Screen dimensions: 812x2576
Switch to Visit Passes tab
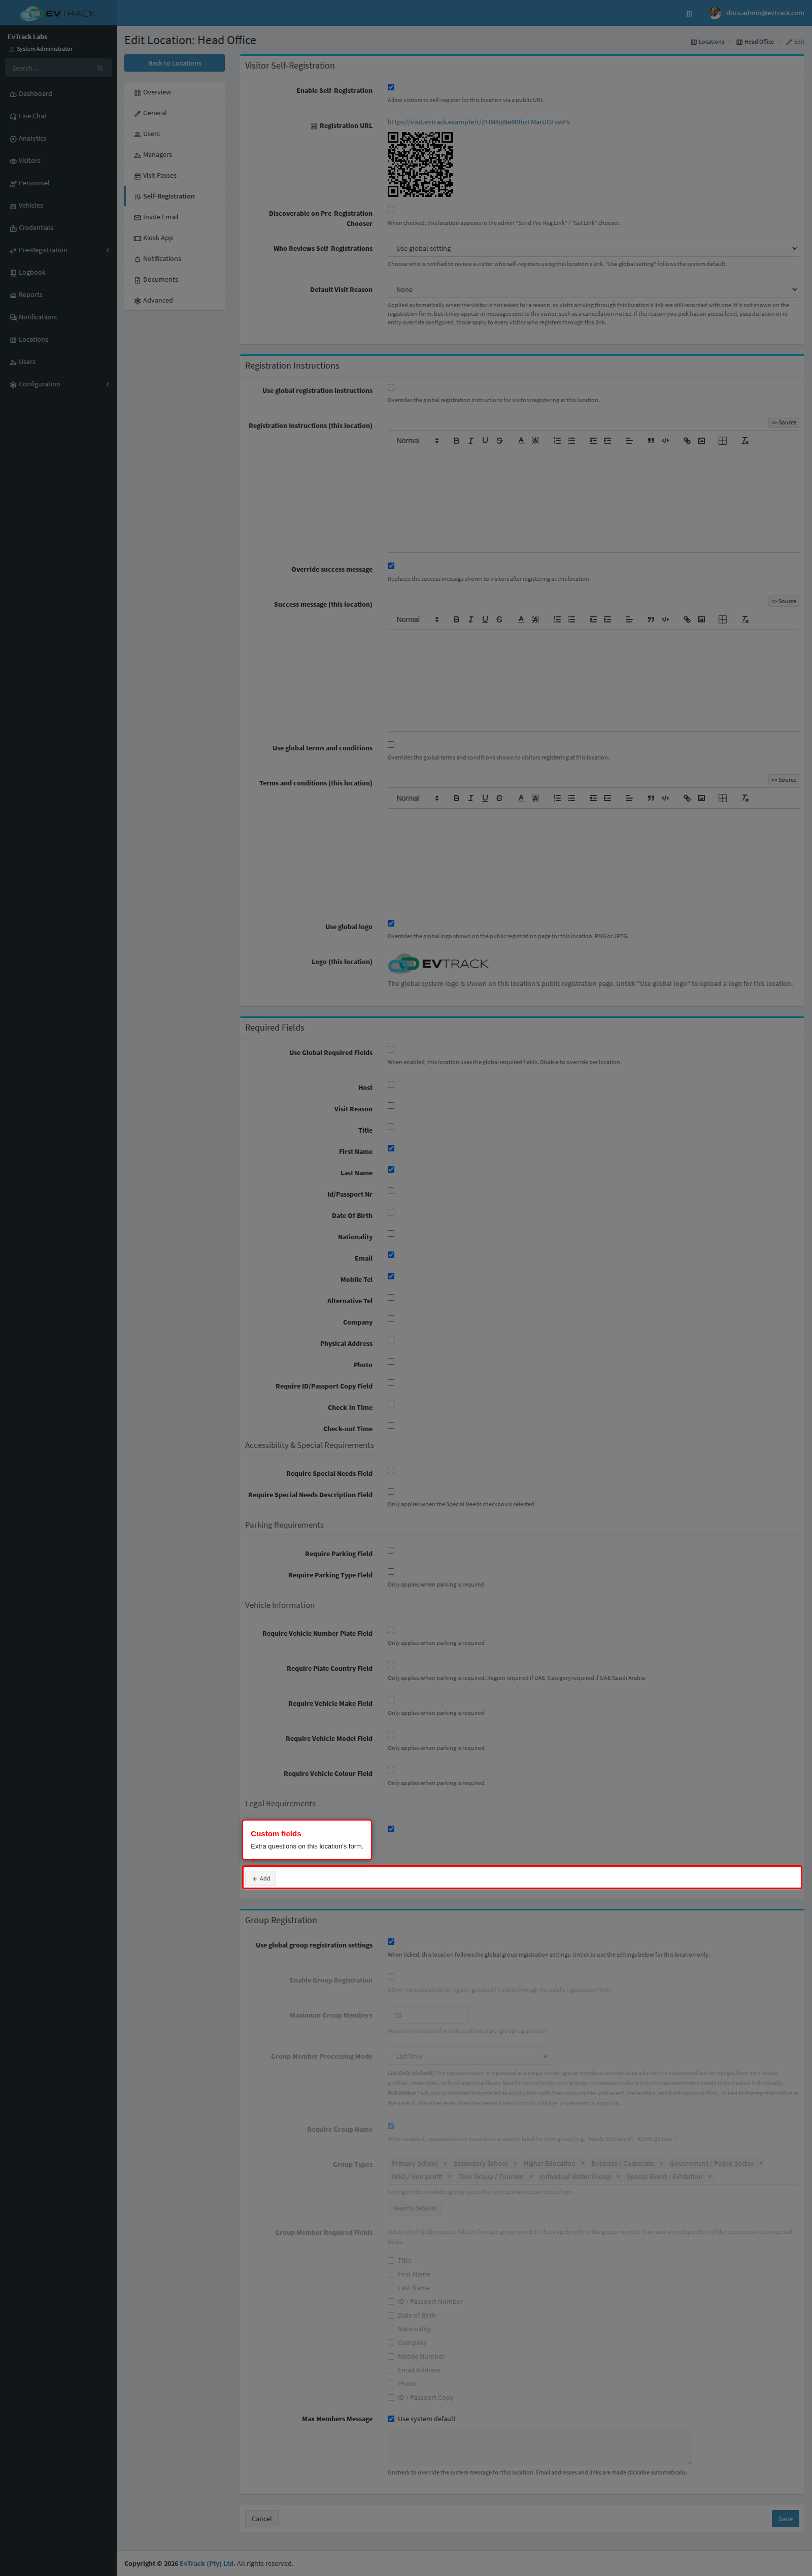(x=174, y=176)
